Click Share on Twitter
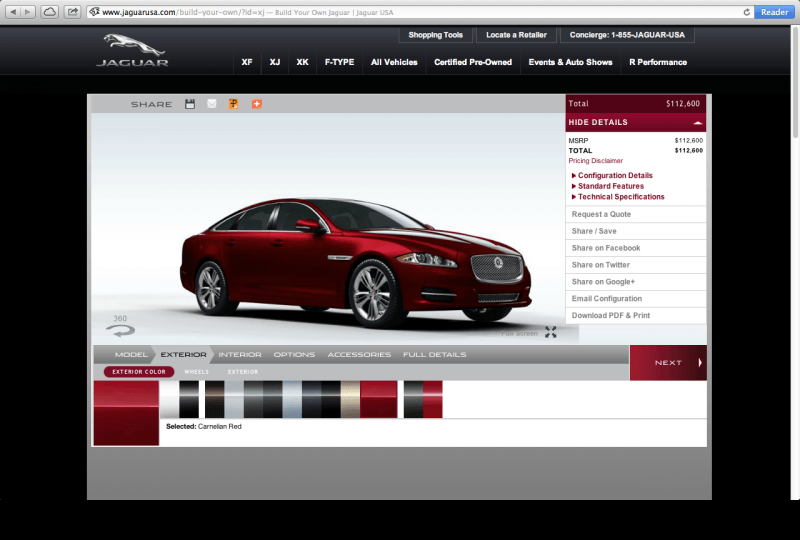Viewport: 800px width, 540px height. tap(636, 265)
